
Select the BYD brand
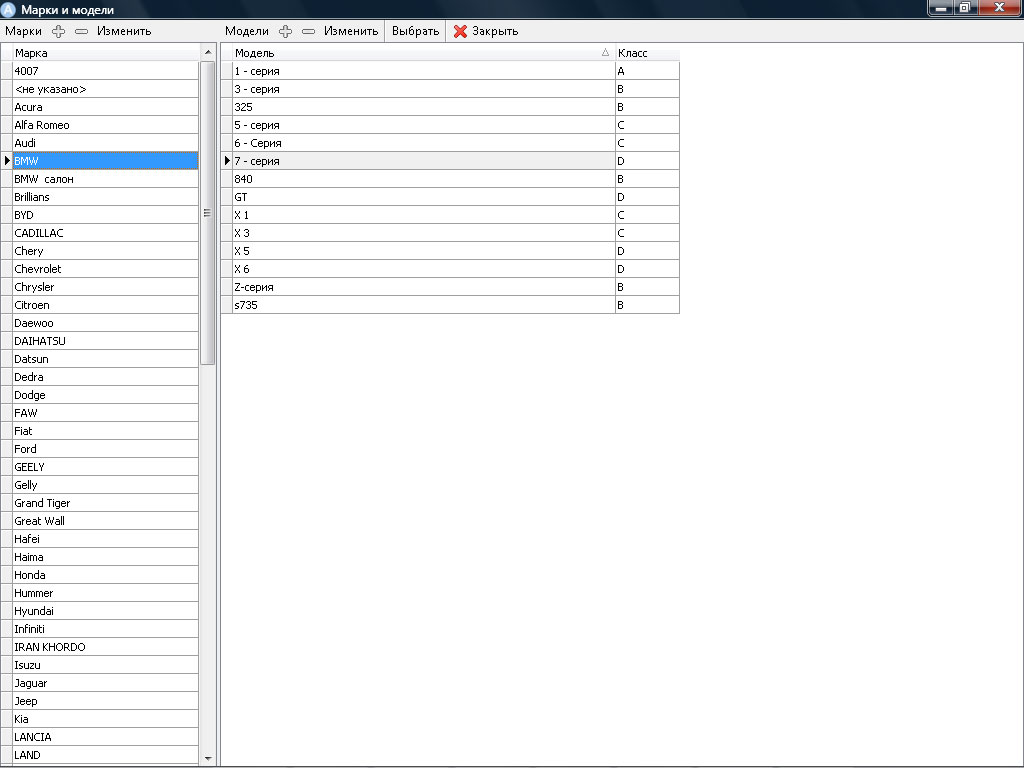click(x=105, y=215)
